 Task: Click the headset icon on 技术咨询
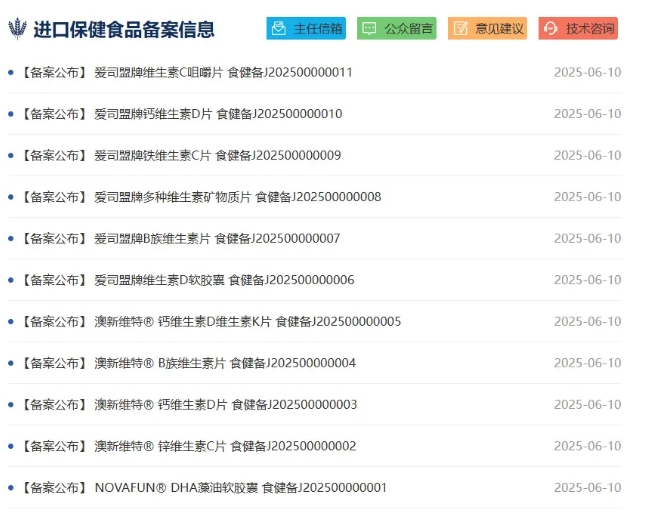pyautogui.click(x=550, y=28)
